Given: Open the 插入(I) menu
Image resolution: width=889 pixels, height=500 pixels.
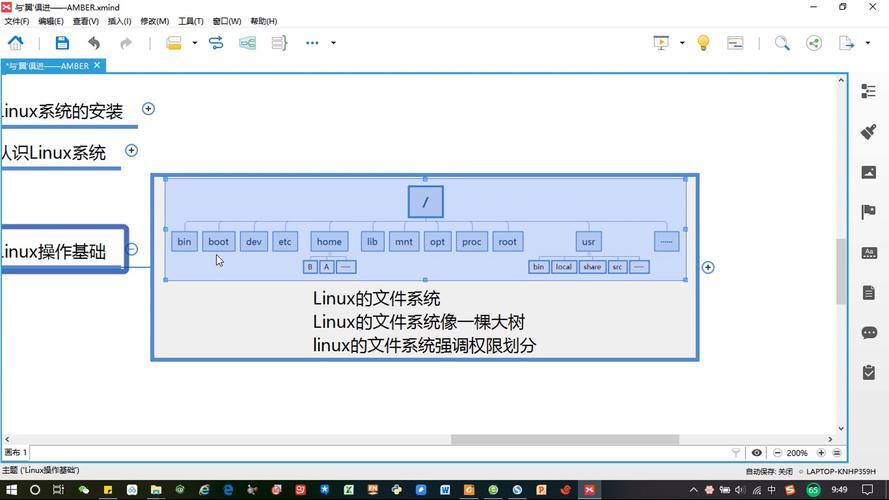Looking at the screenshot, I should (120, 21).
